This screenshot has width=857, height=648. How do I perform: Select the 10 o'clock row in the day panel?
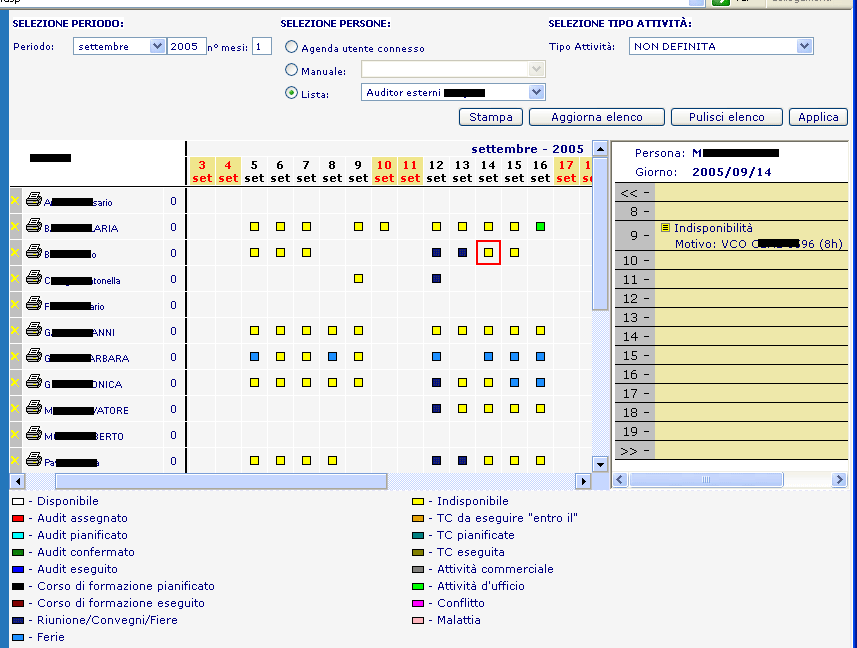point(731,261)
